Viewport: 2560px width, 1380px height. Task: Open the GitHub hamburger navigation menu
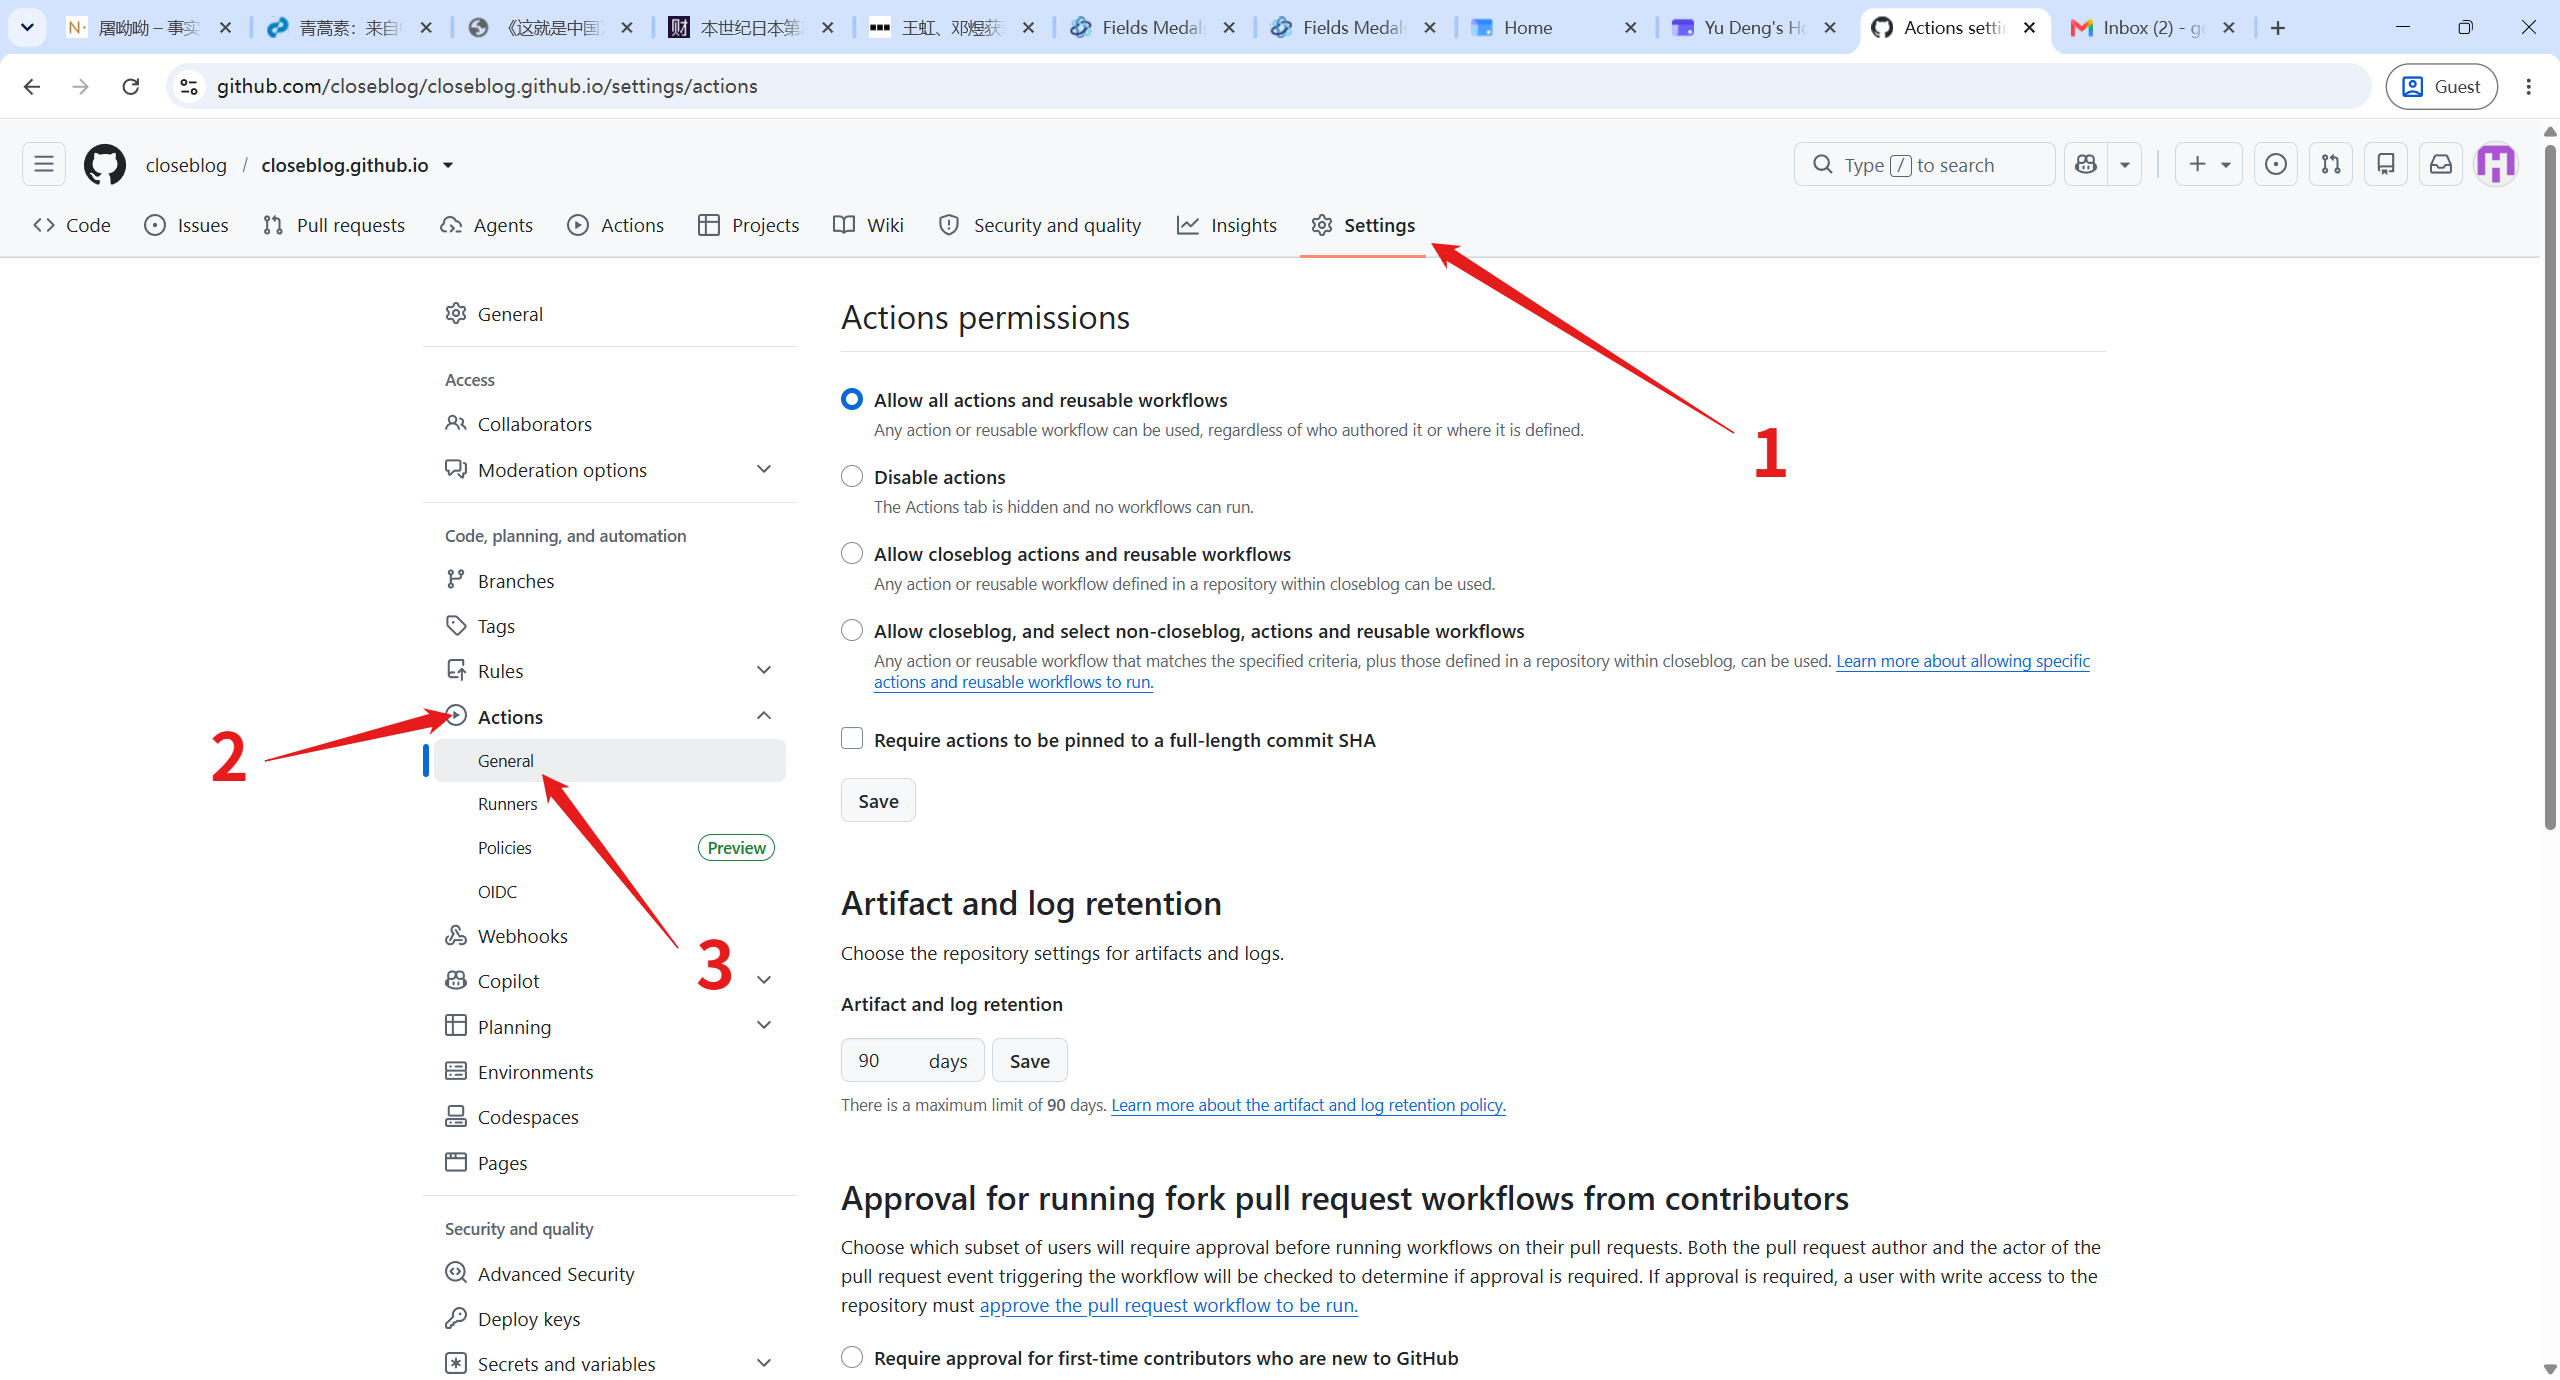point(44,164)
